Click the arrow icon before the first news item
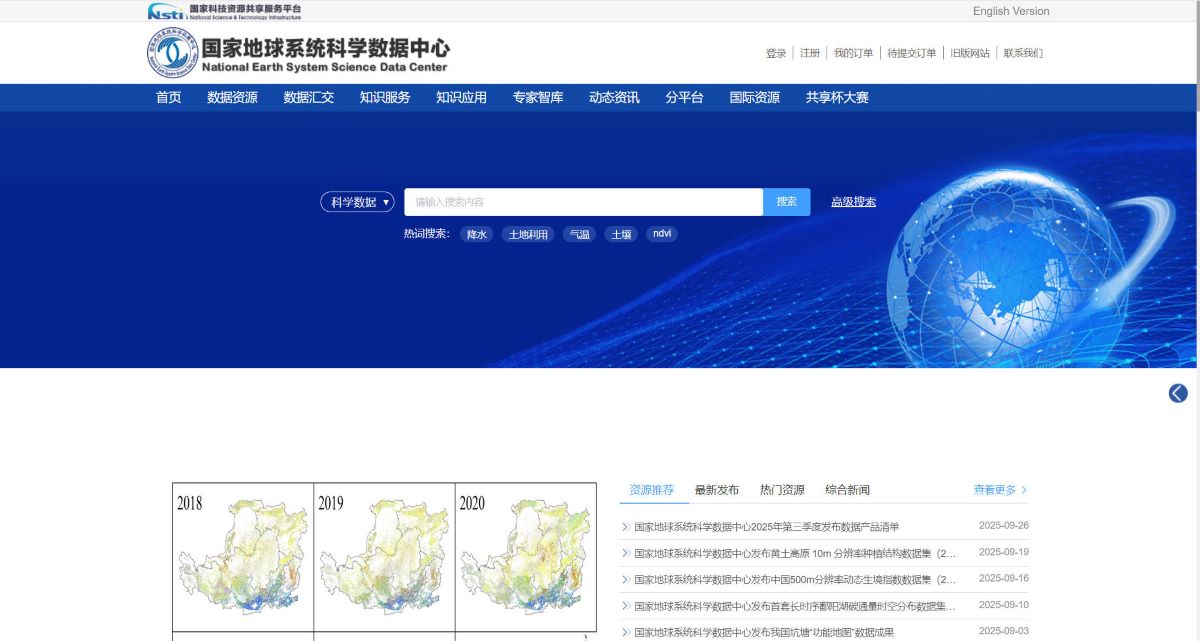Image resolution: width=1200 pixels, height=641 pixels. point(626,527)
